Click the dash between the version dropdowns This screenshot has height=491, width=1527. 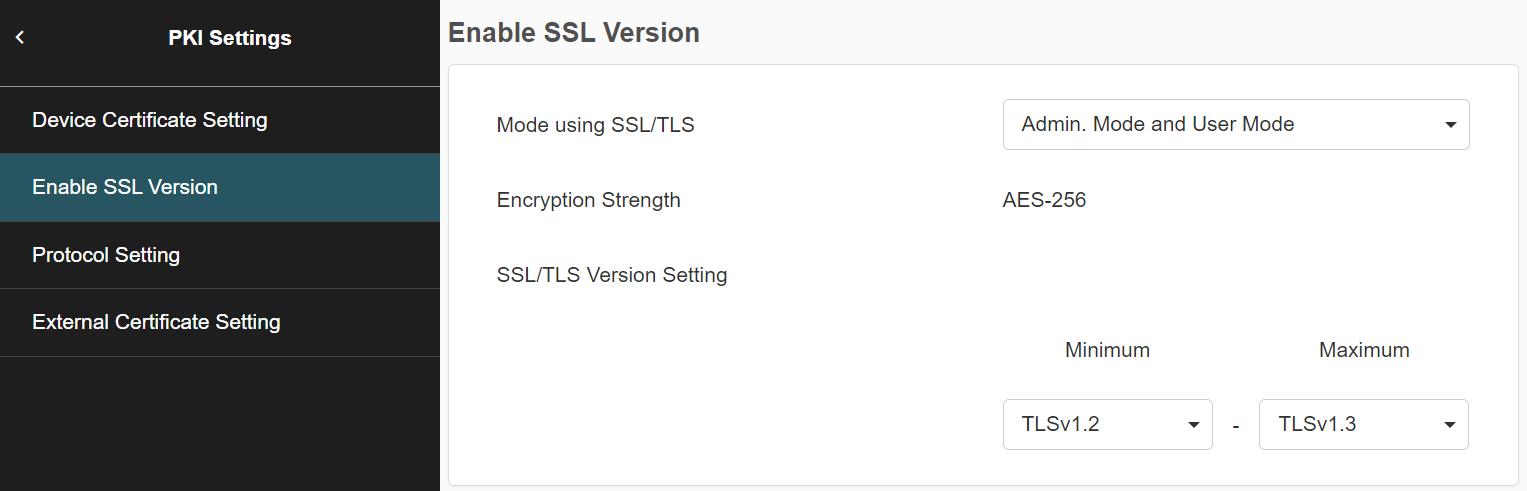(1236, 427)
